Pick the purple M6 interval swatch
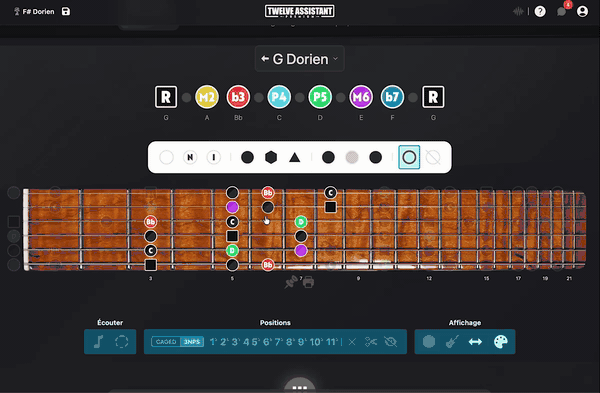This screenshot has width=600, height=393. pyautogui.click(x=361, y=97)
